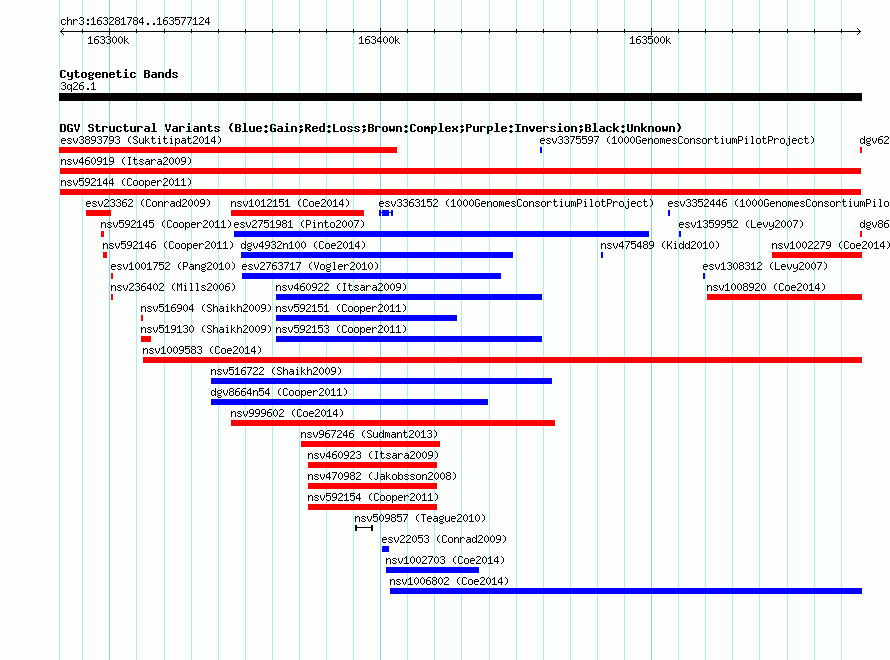Viewport: 890px width, 660px height.
Task: Click the 3q26.1 cytogenetic band bar
Action: click(460, 97)
